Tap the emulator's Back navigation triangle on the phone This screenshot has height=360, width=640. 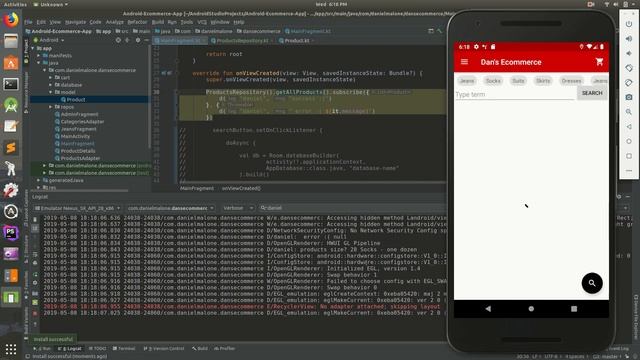tap(488, 309)
